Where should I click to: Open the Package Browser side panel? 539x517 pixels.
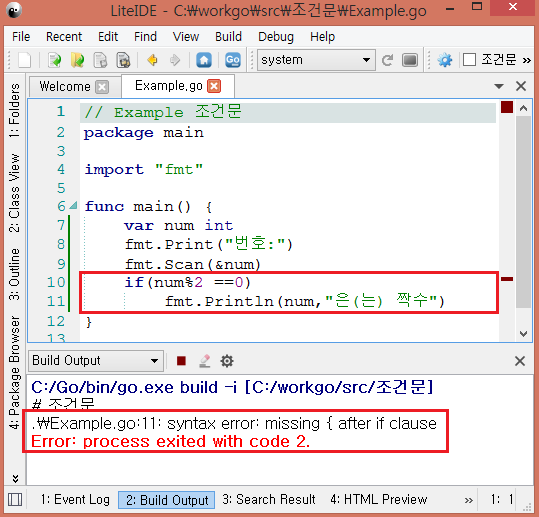click(15, 372)
